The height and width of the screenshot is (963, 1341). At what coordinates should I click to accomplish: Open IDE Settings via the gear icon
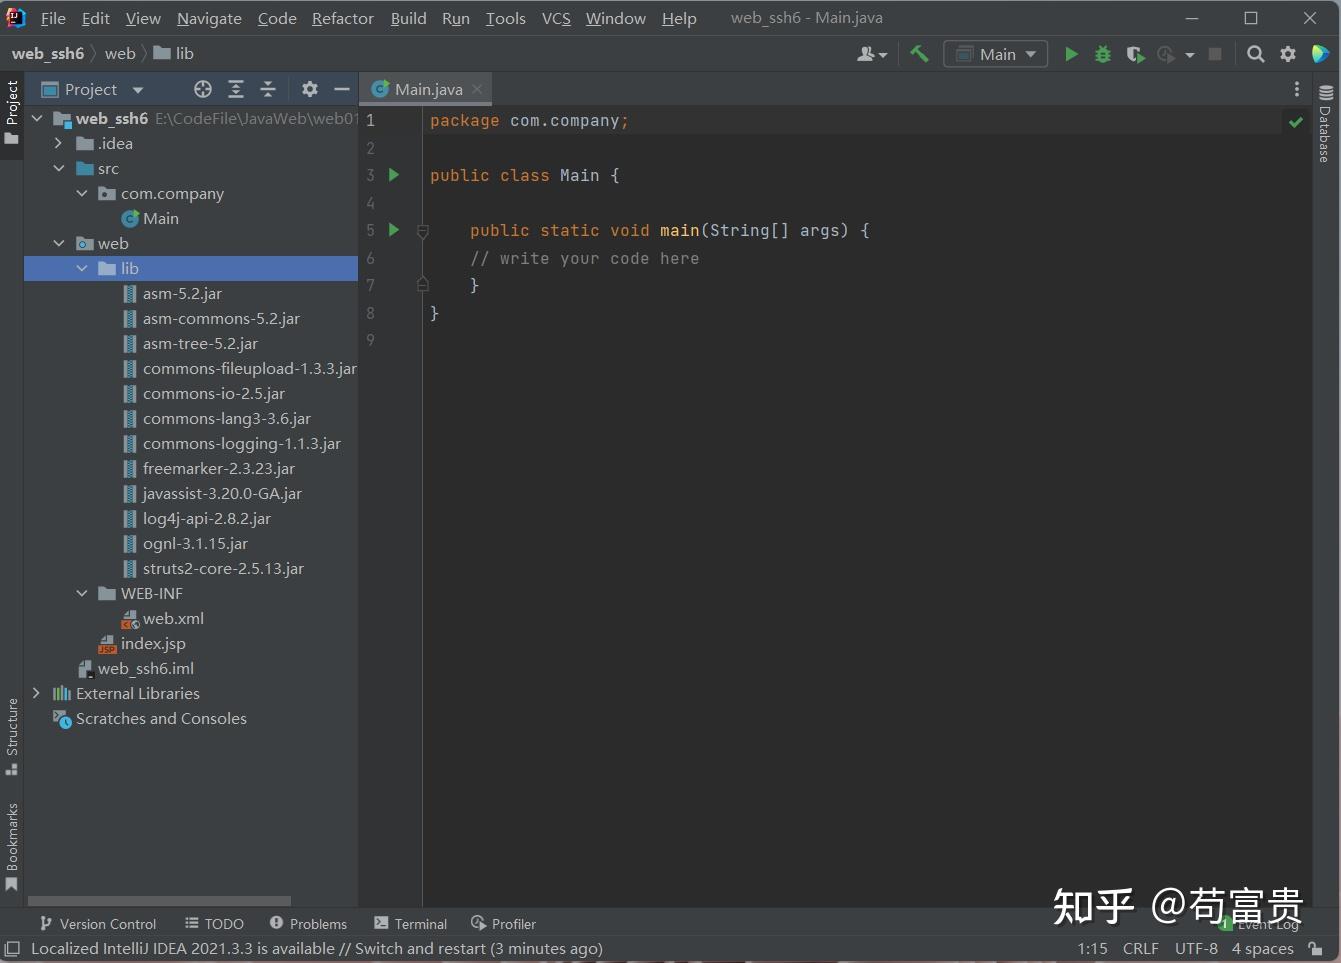[x=1288, y=54]
